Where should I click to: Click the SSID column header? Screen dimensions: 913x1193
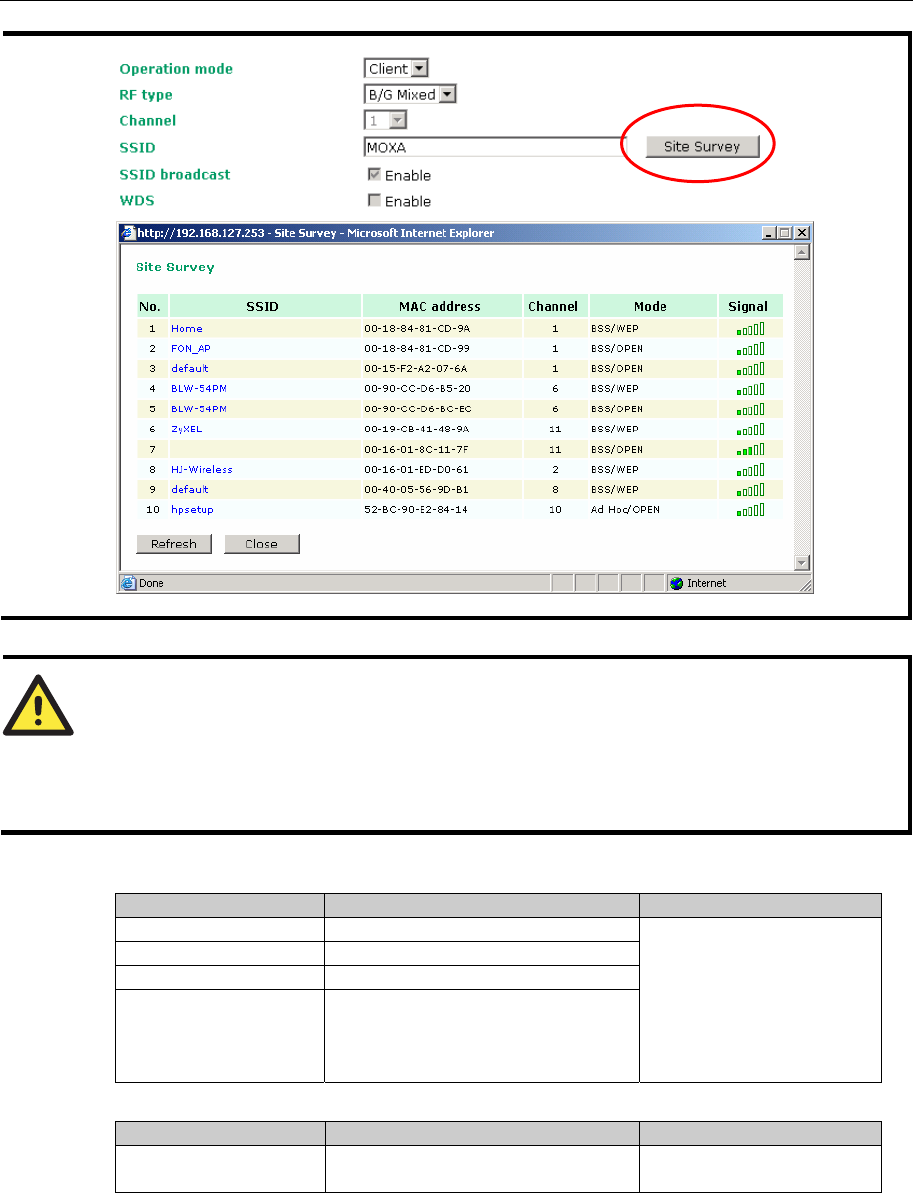(x=265, y=306)
